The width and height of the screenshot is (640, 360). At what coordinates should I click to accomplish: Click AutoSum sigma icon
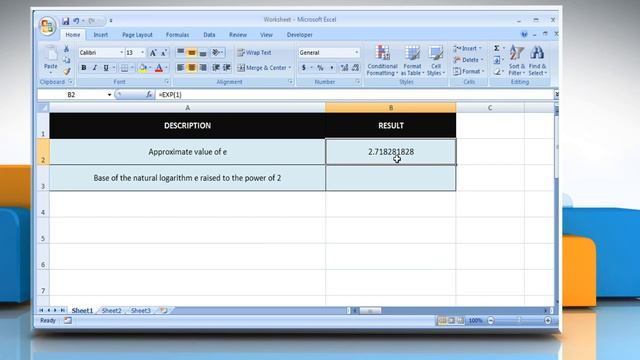pyautogui.click(x=497, y=49)
